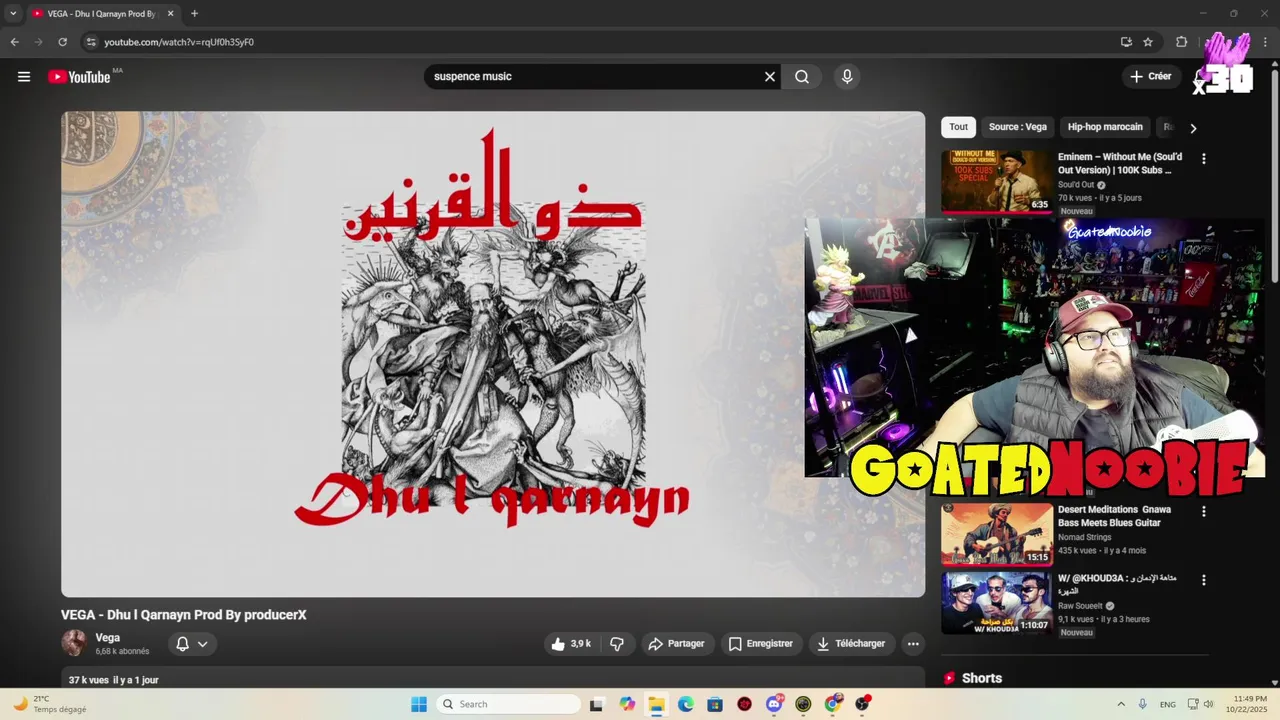Click the taskbar Search box
The image size is (1280, 720).
[509, 704]
